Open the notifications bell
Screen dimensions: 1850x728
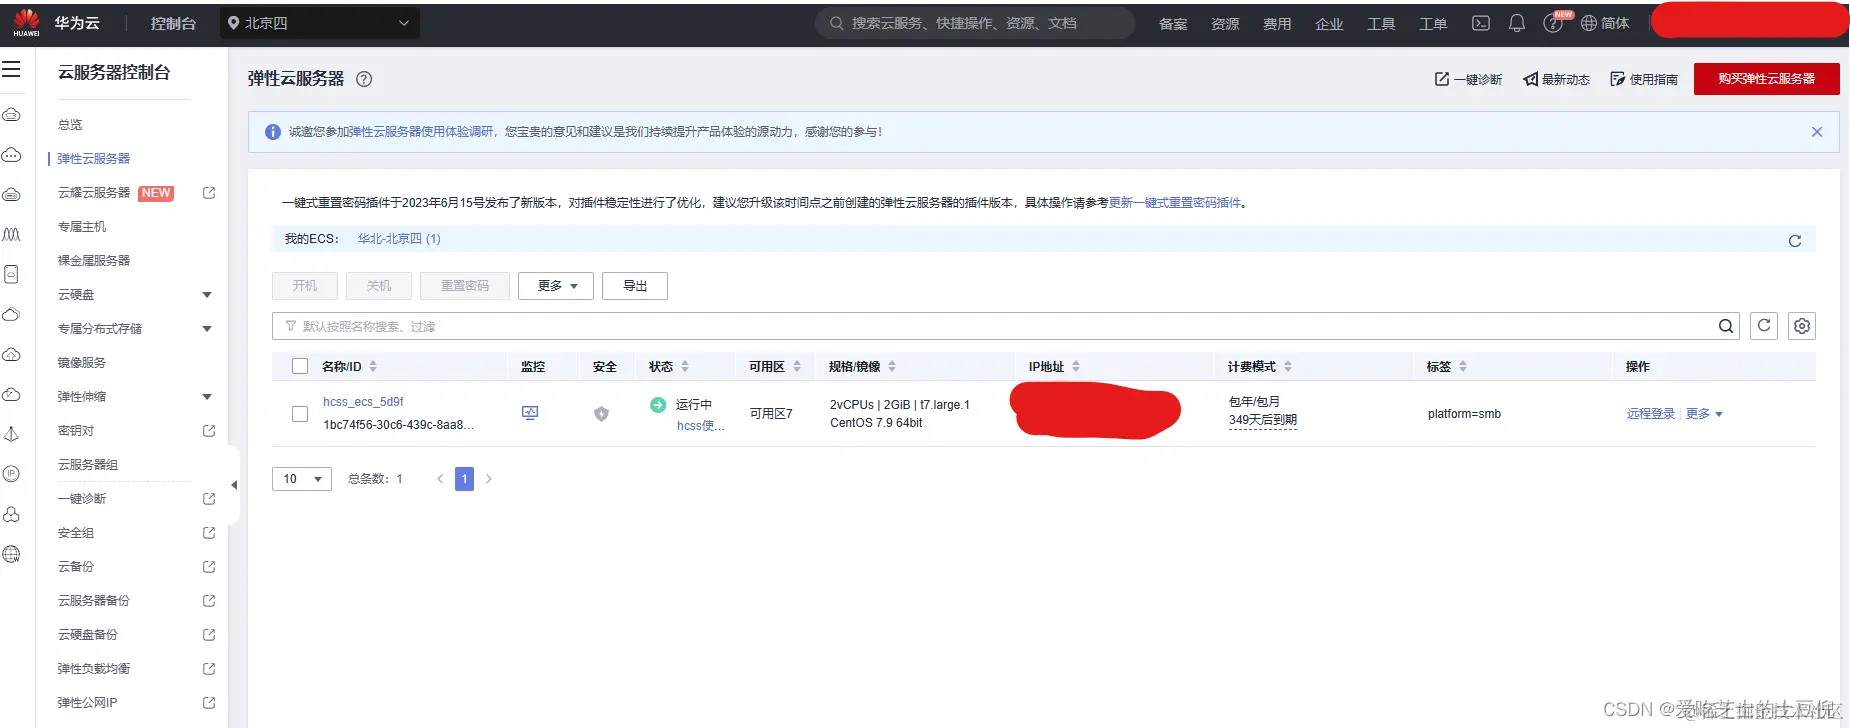point(1517,23)
